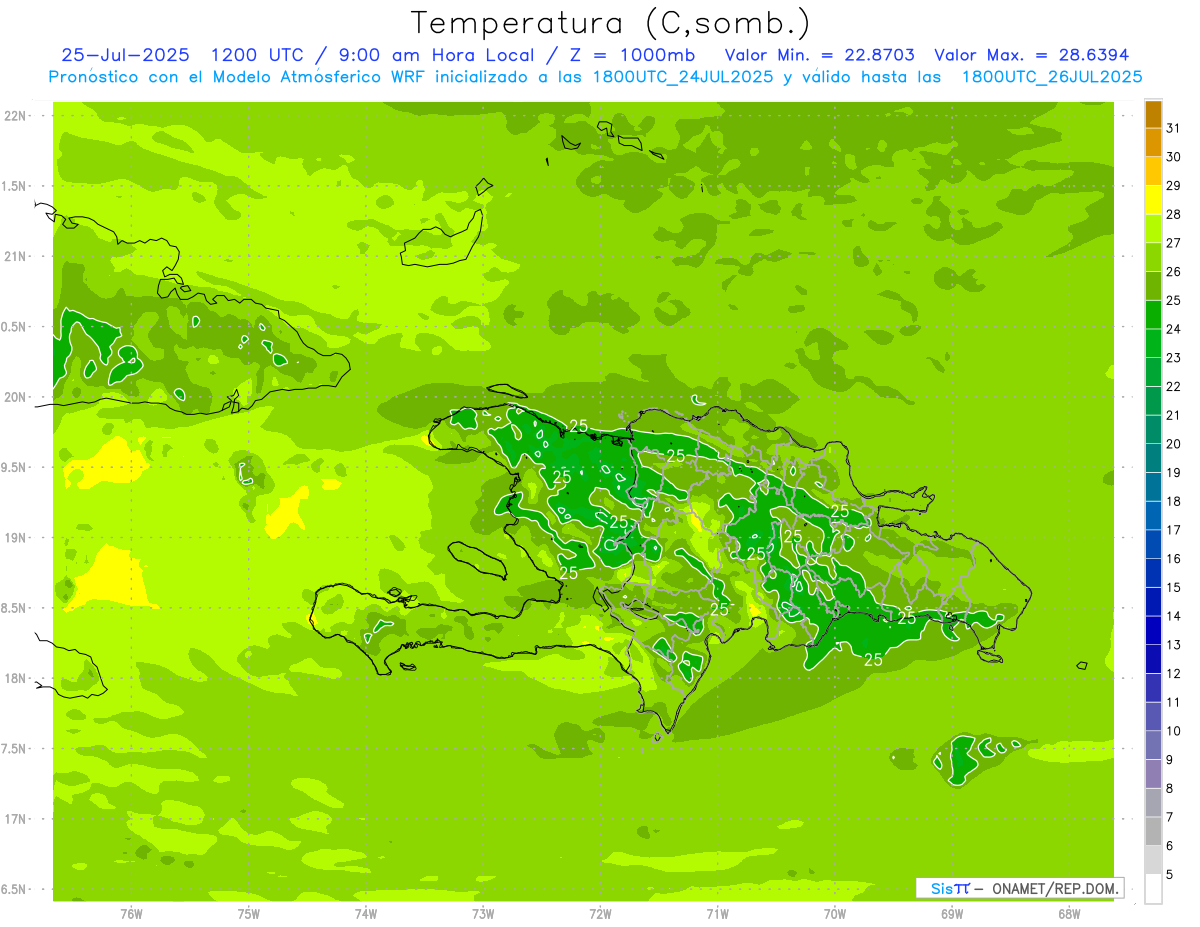Click the 76W longitude axis label

(131, 913)
